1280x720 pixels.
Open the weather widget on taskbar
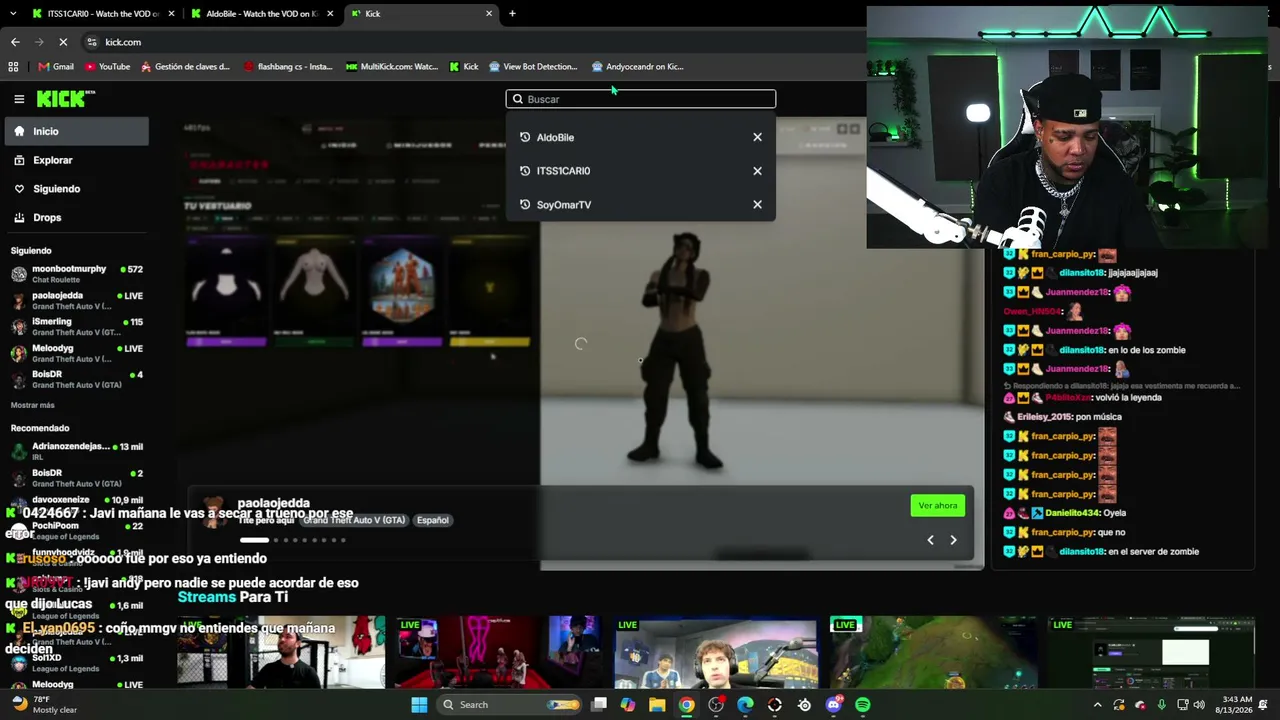click(x=45, y=705)
